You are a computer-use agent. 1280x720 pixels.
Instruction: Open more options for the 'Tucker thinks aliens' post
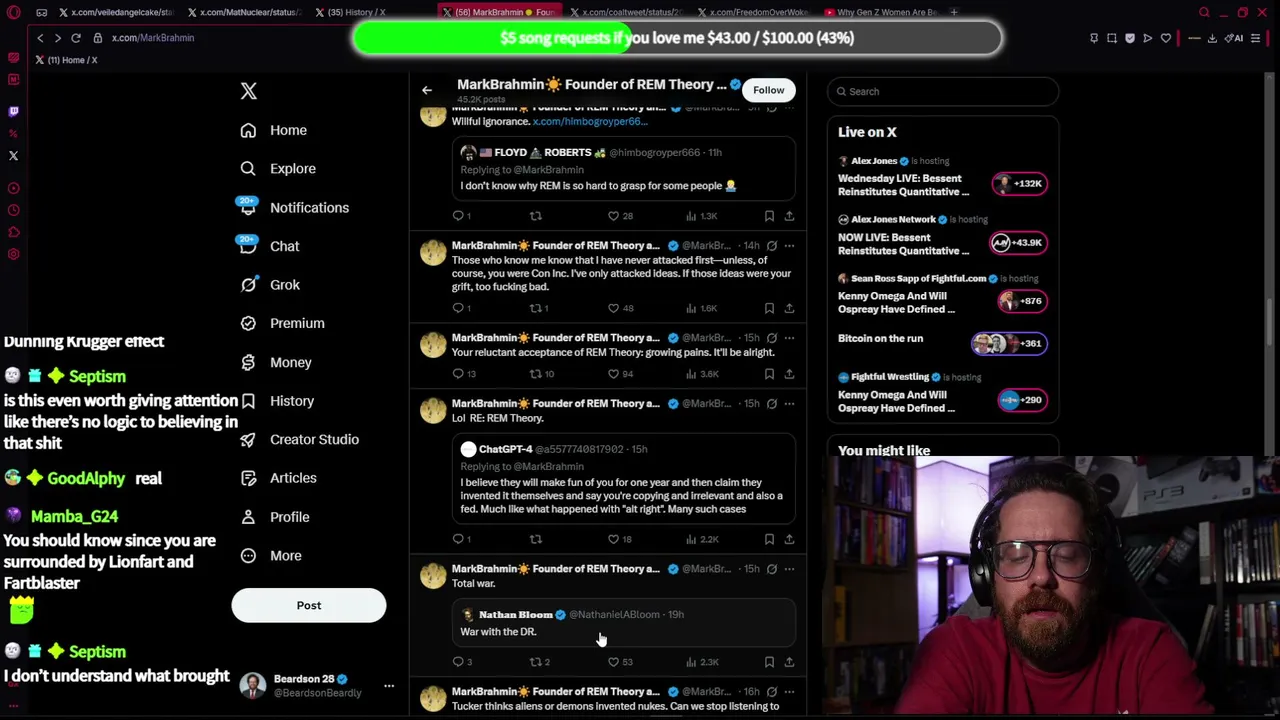pyautogui.click(x=789, y=692)
